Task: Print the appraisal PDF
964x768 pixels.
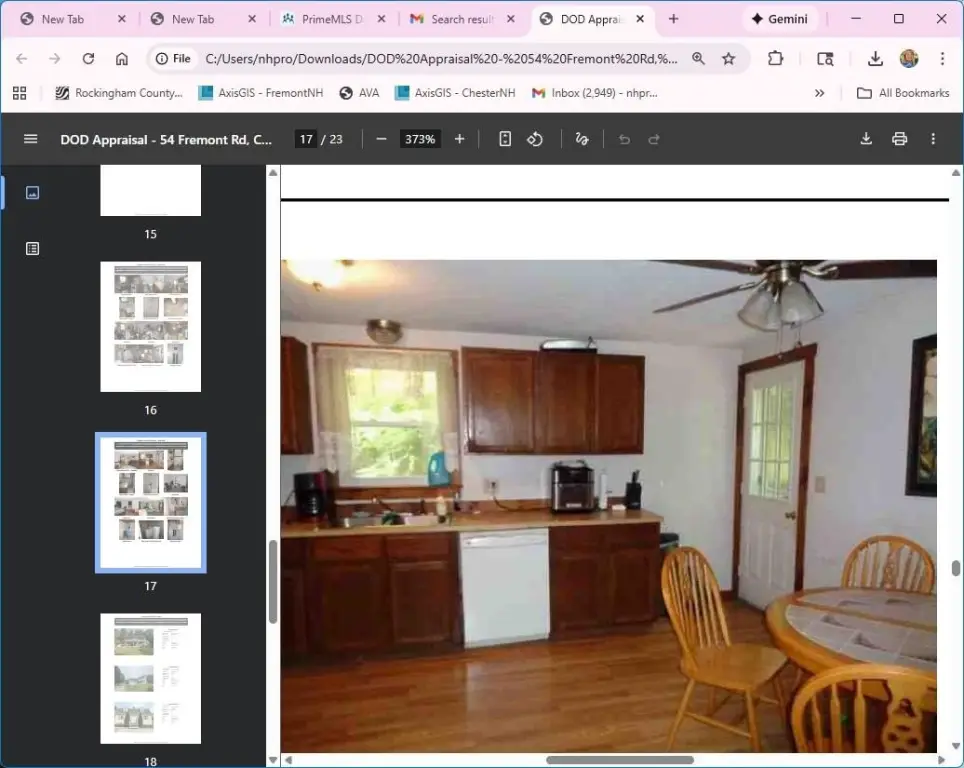Action: click(x=899, y=139)
